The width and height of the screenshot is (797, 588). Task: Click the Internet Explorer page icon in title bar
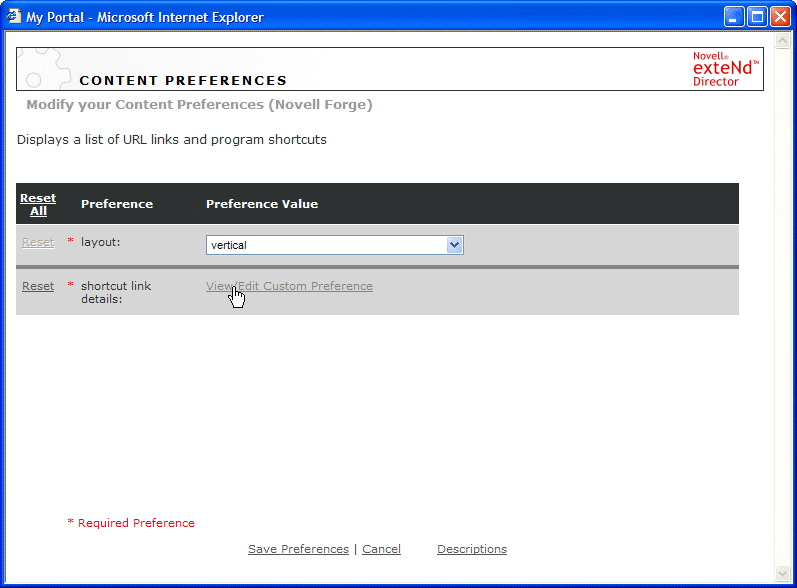coord(14,17)
